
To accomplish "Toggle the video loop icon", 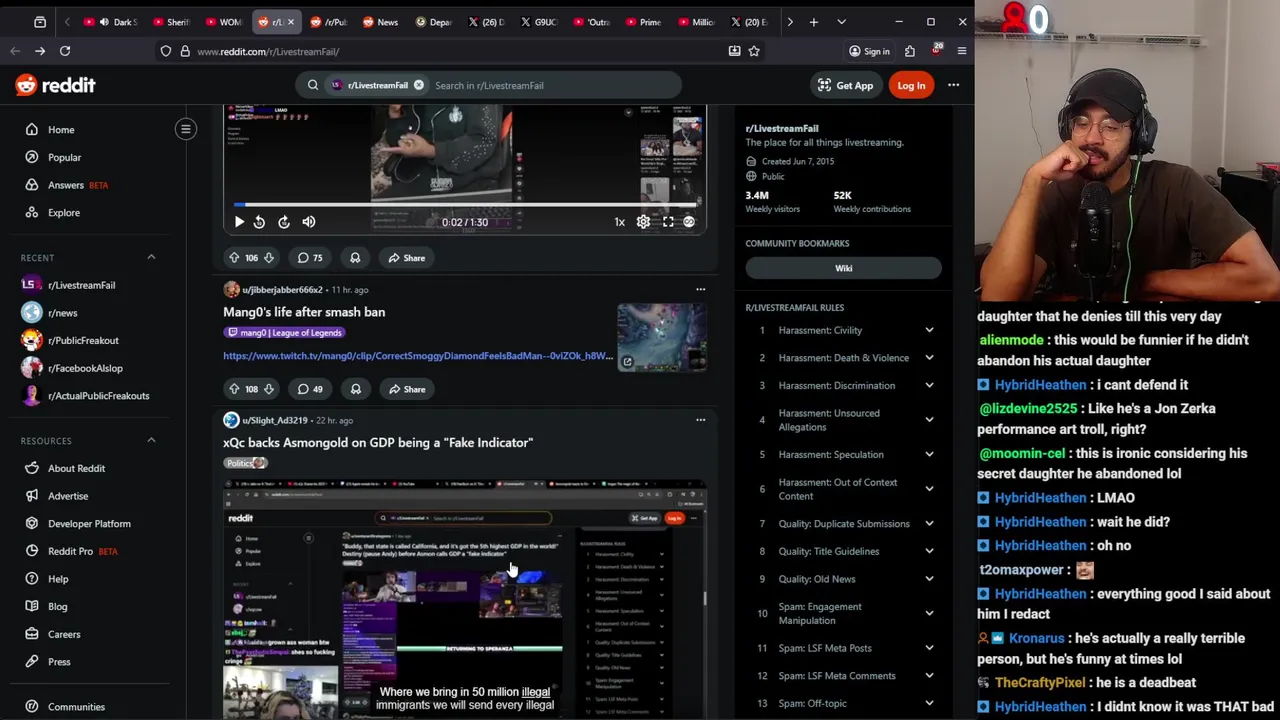I will [689, 222].
